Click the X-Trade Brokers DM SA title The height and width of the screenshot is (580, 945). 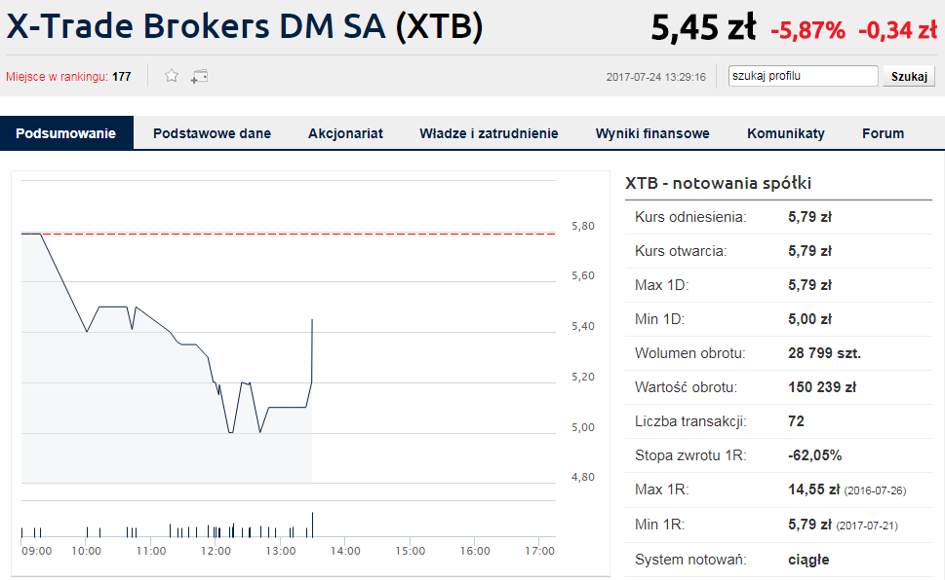point(245,27)
